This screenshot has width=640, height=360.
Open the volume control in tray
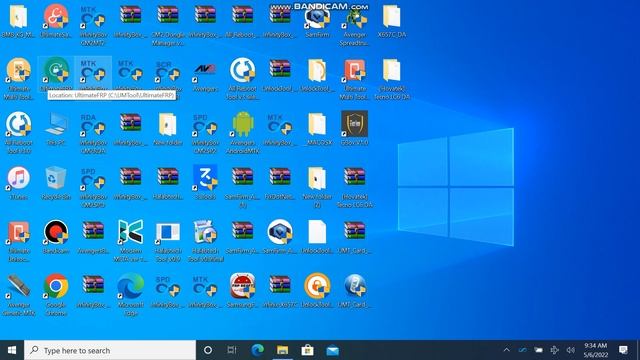point(571,350)
